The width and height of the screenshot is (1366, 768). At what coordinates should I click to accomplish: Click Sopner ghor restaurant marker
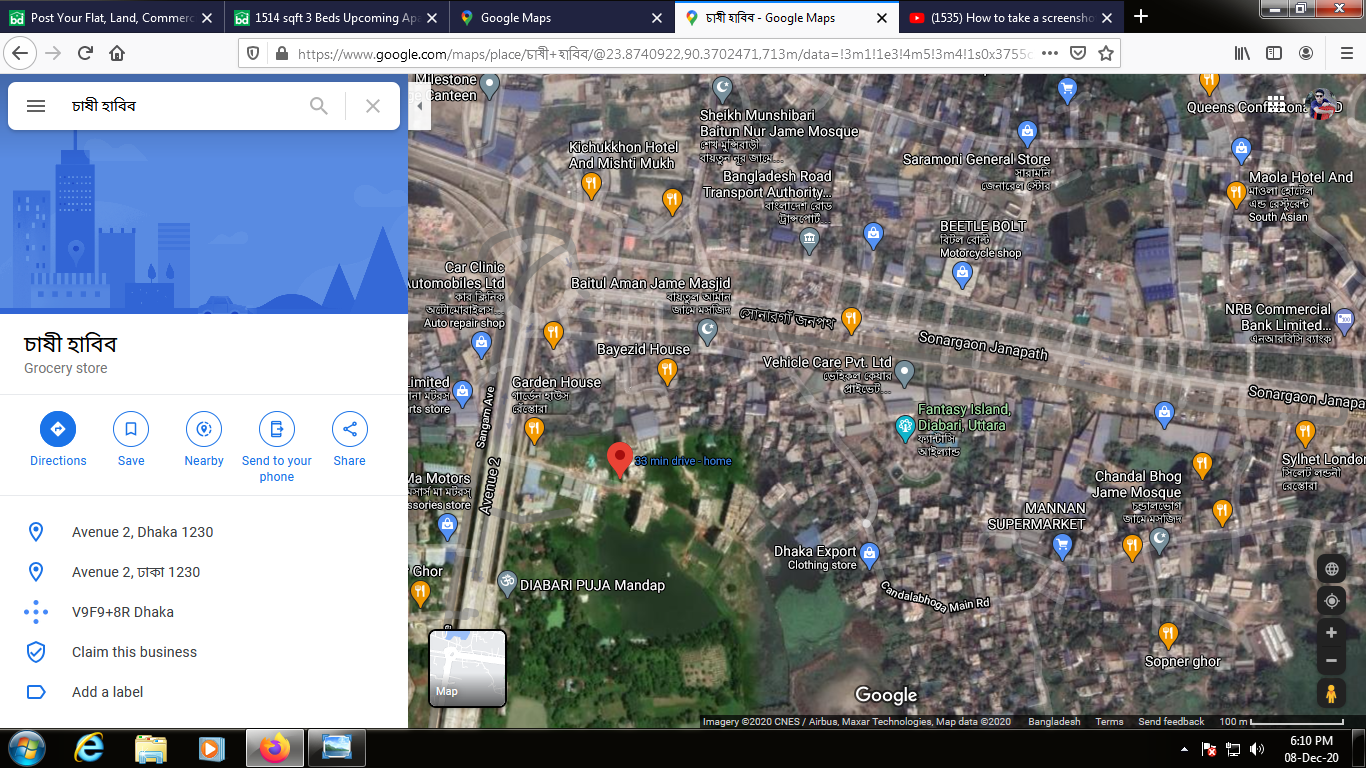click(x=1167, y=635)
